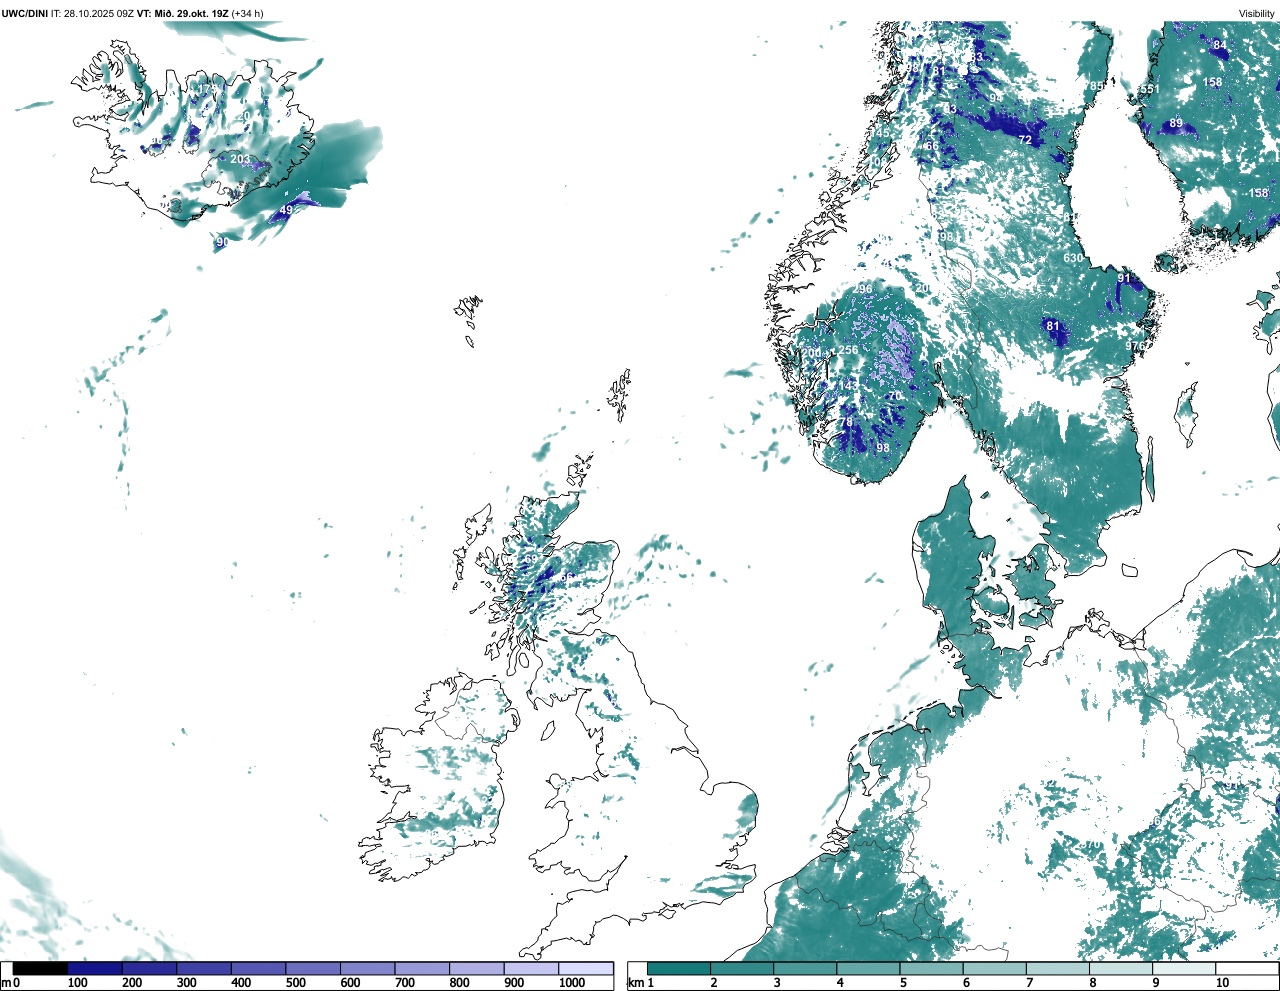Click the dark navy 100–200 m legend swatch
1280x991 pixels.
94,968
